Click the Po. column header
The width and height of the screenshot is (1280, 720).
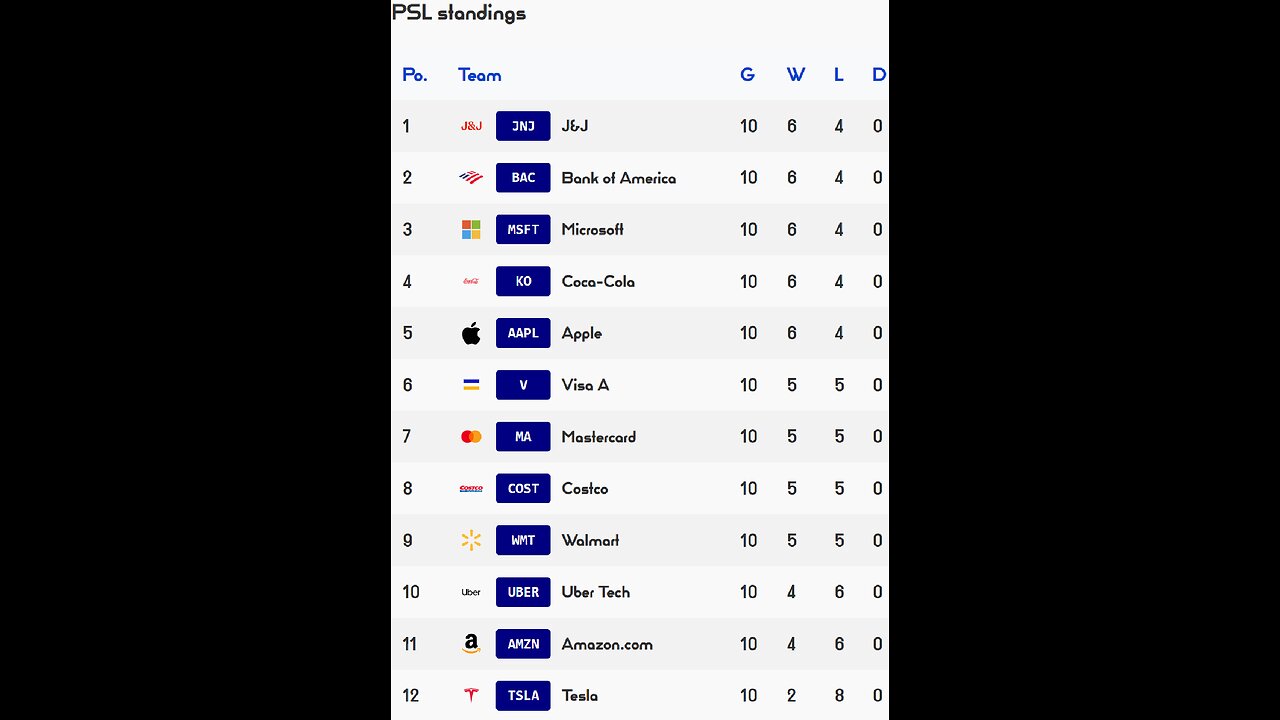tap(415, 75)
